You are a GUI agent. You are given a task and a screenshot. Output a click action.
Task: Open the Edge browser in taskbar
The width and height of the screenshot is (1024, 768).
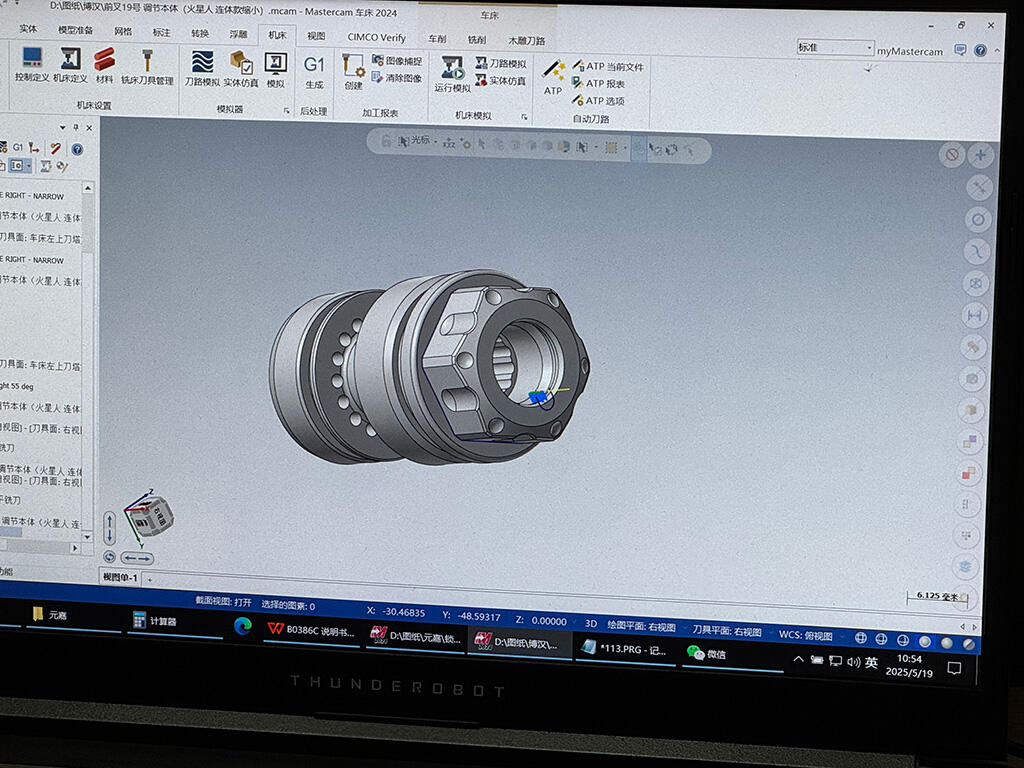tap(243, 626)
